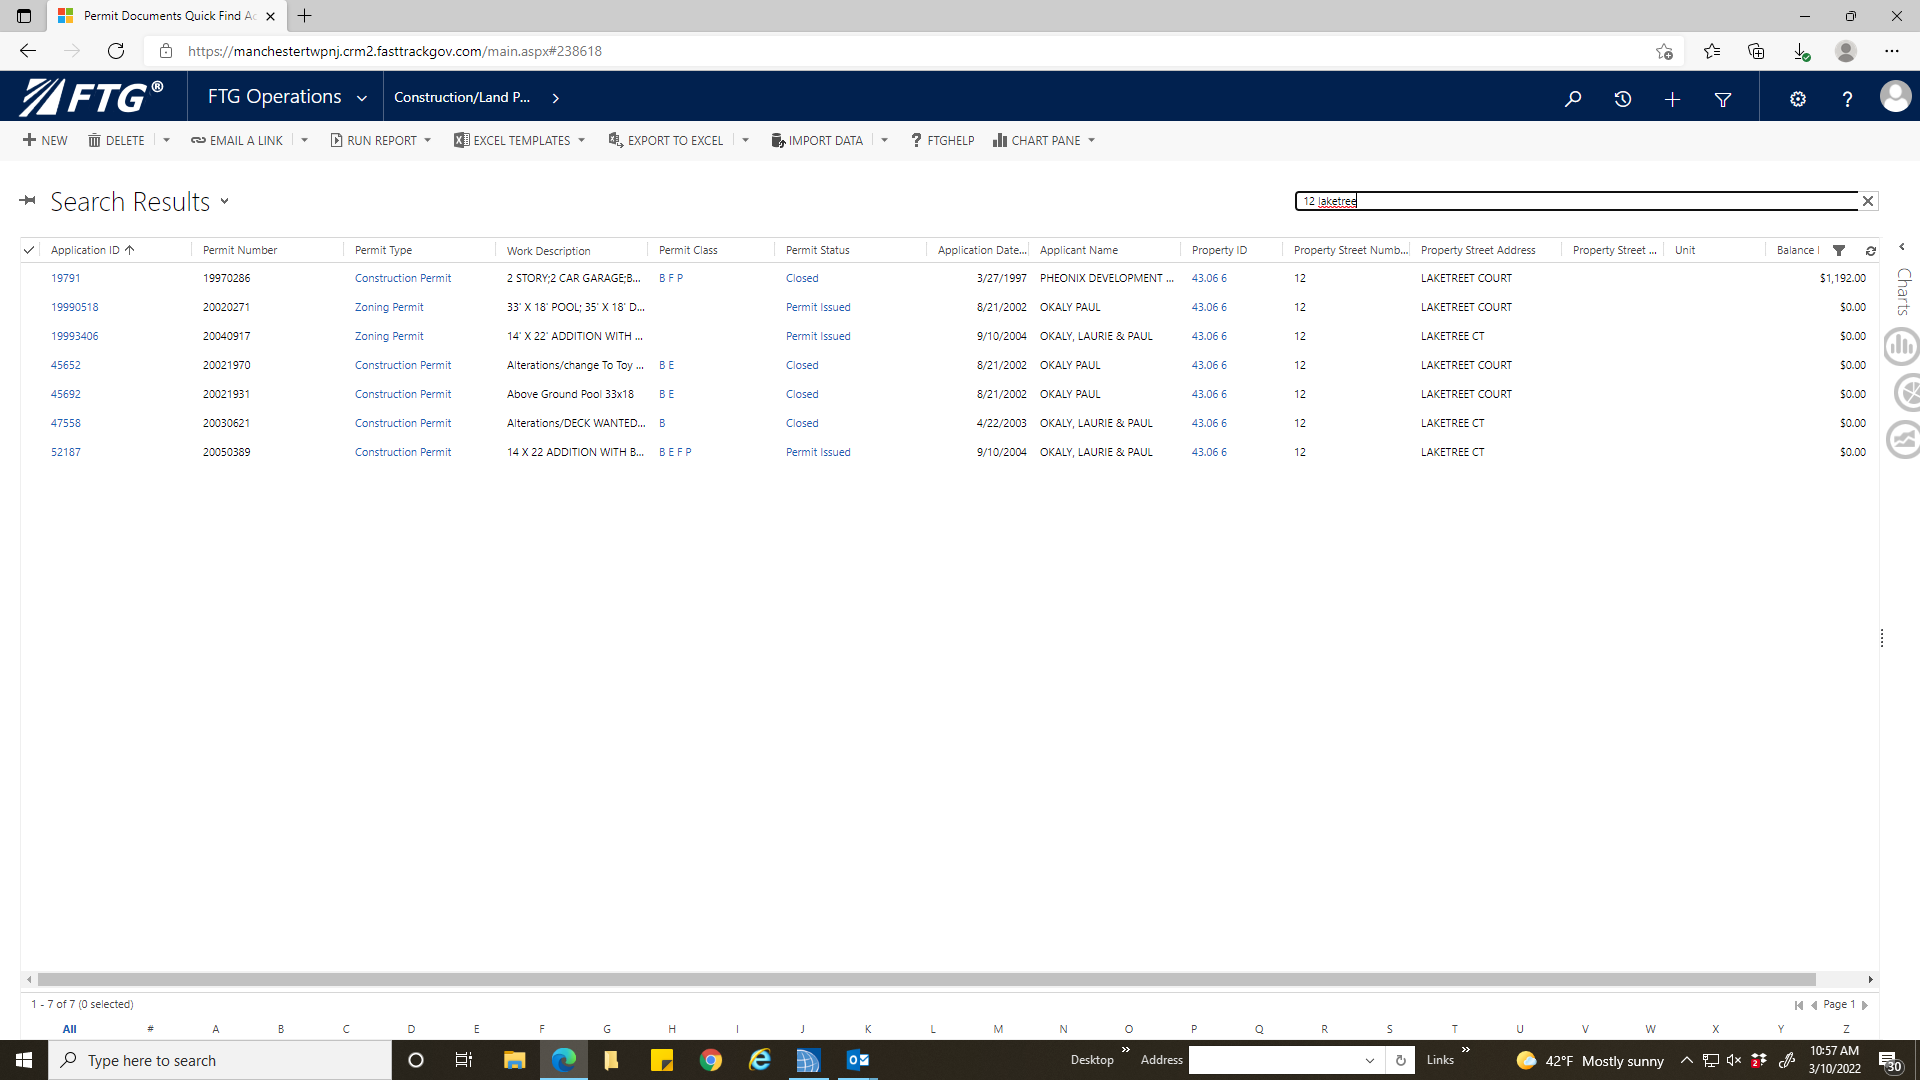
Task: Refresh the grid results list
Action: click(1870, 251)
